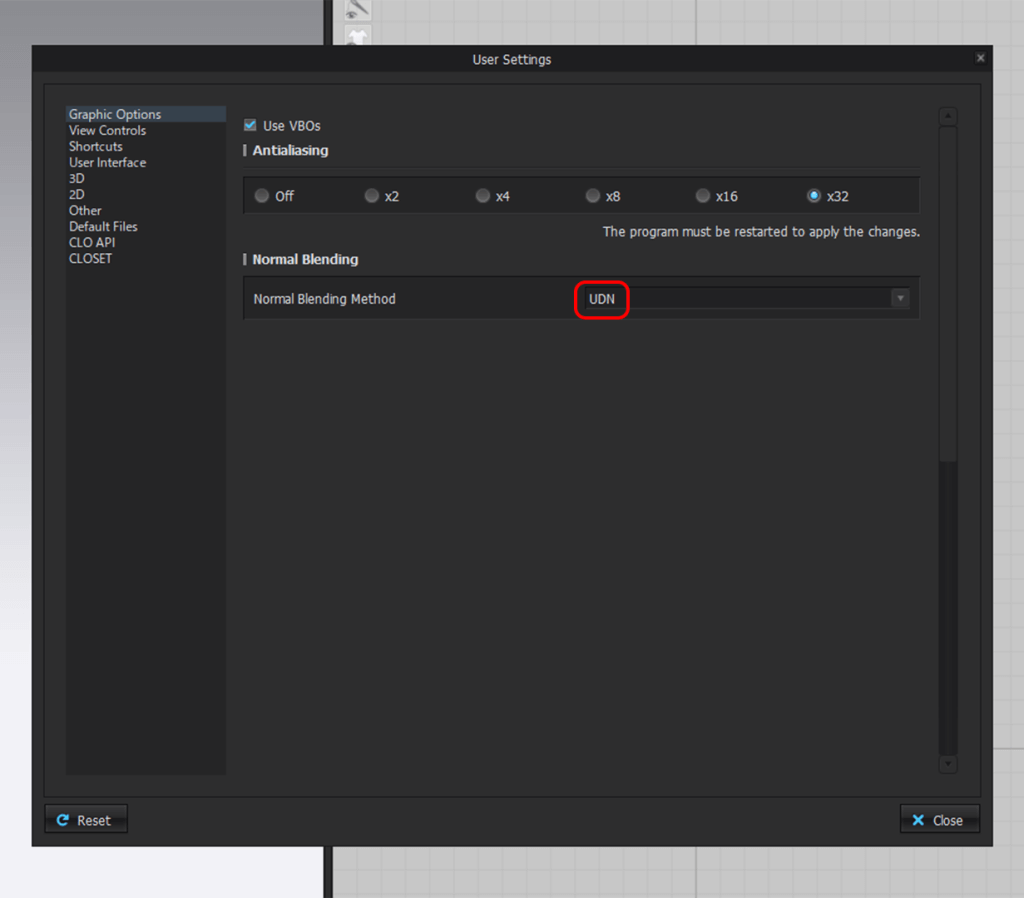Click the blue X icon on the Close button
Screen dimensions: 1024x898
click(918, 819)
